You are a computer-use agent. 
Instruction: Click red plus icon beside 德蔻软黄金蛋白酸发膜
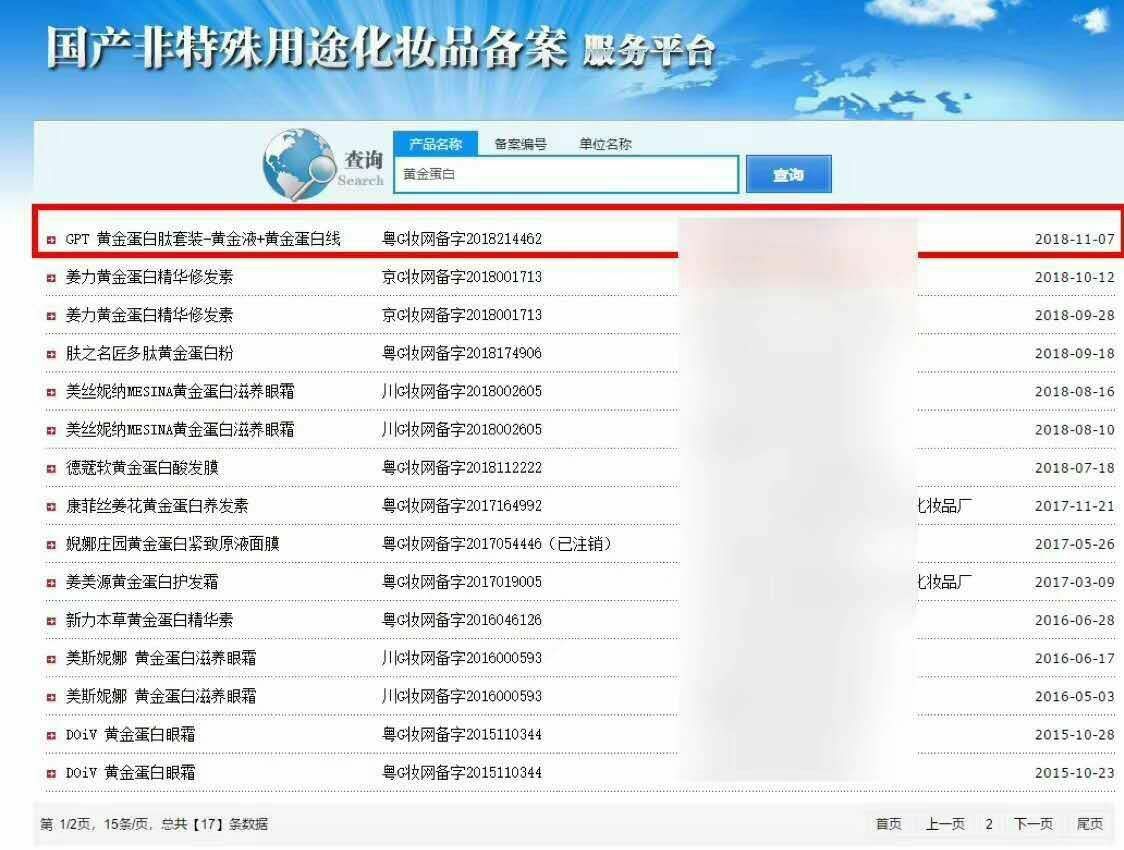(x=51, y=469)
